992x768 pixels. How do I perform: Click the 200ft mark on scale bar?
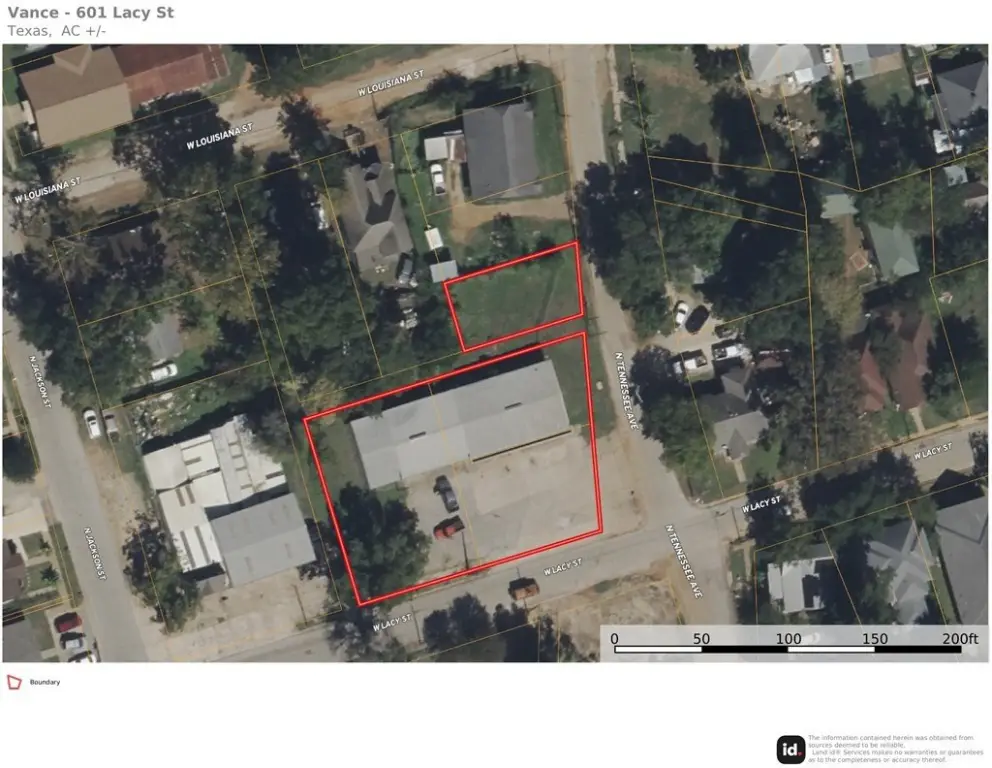click(x=960, y=638)
